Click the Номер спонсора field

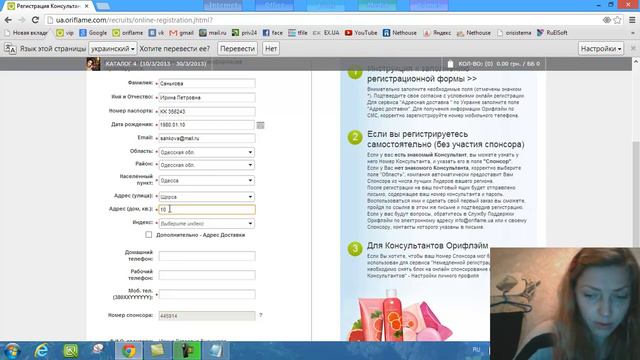click(207, 316)
